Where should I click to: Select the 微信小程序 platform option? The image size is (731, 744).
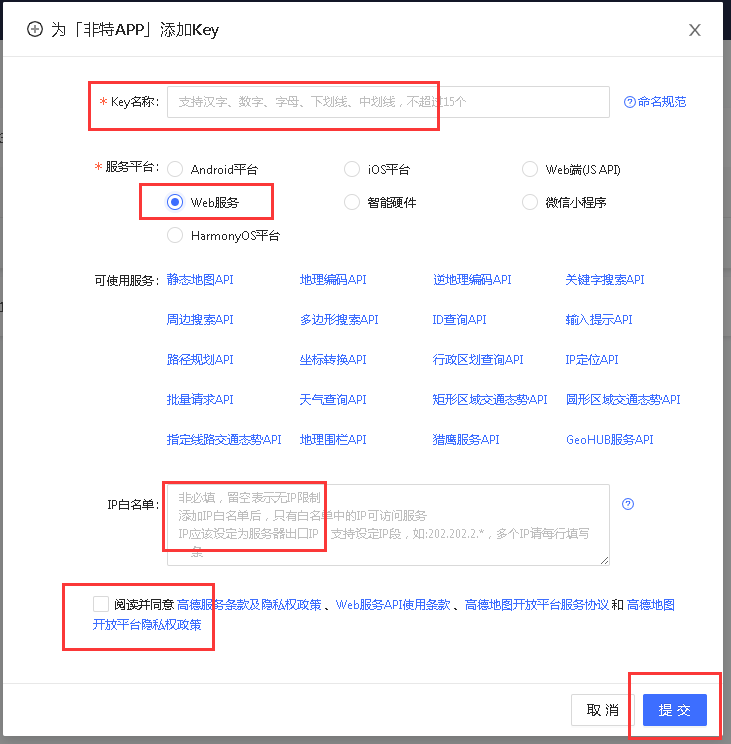tap(530, 202)
